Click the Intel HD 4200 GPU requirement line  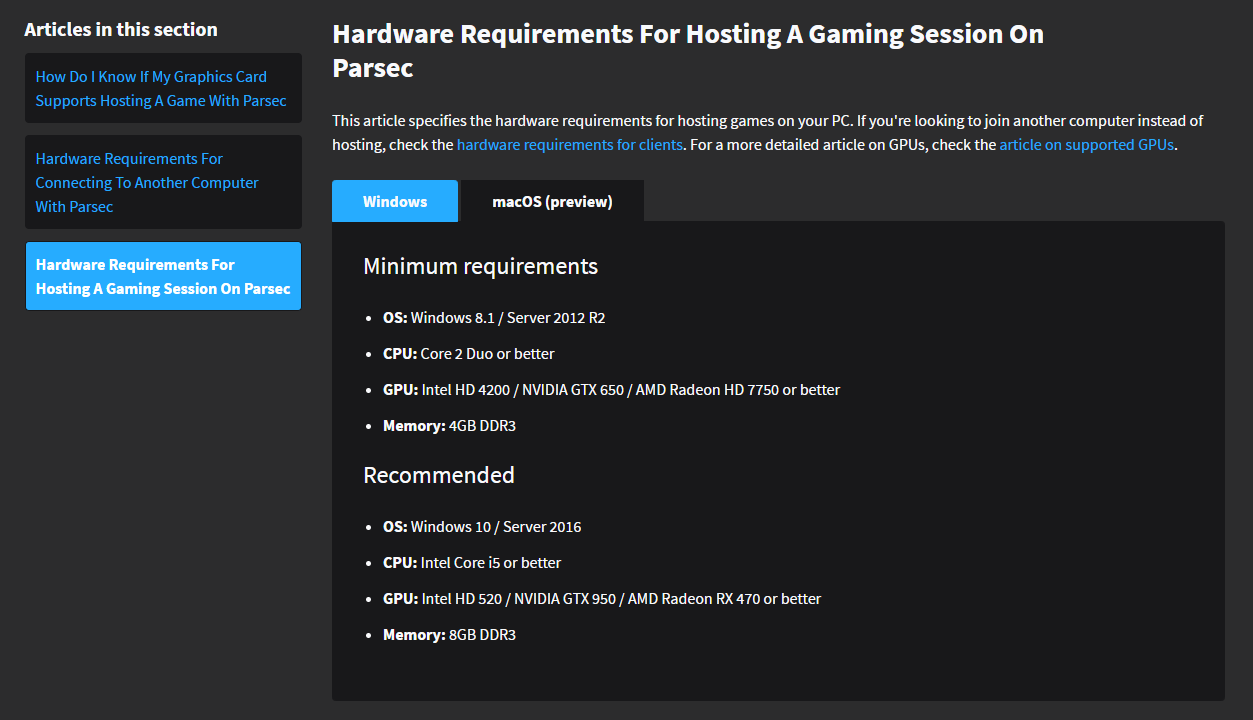[612, 390]
